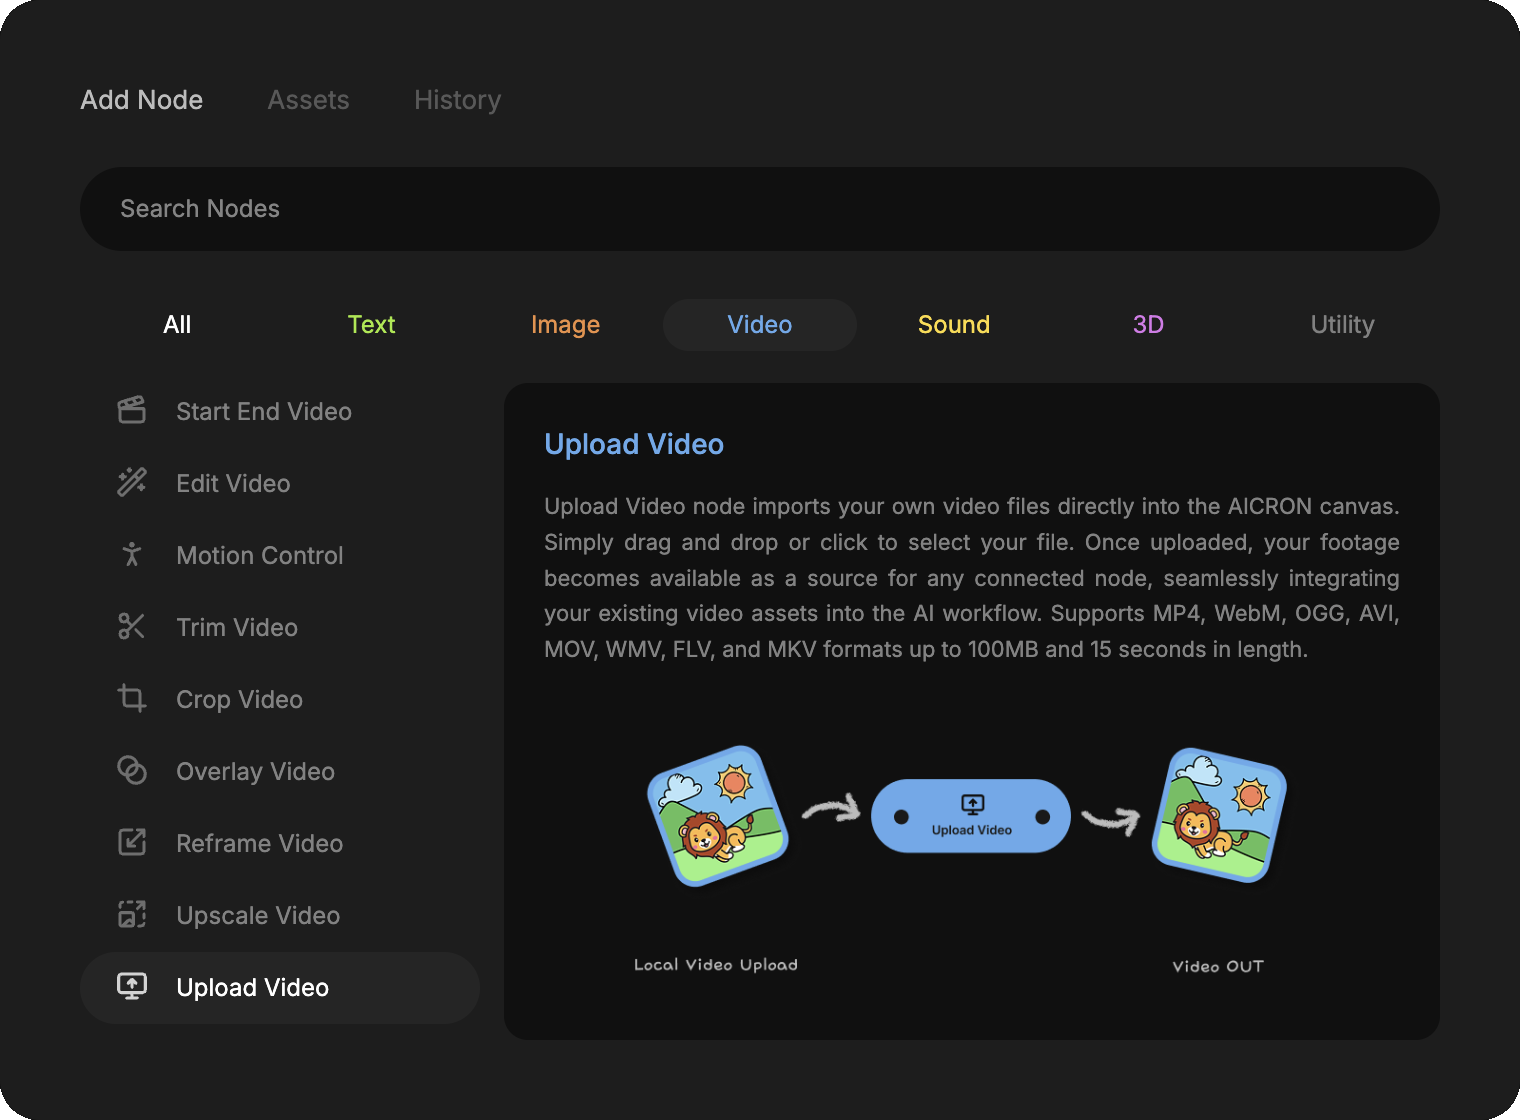Show Utility category nodes
This screenshot has width=1520, height=1120.
[1342, 325]
